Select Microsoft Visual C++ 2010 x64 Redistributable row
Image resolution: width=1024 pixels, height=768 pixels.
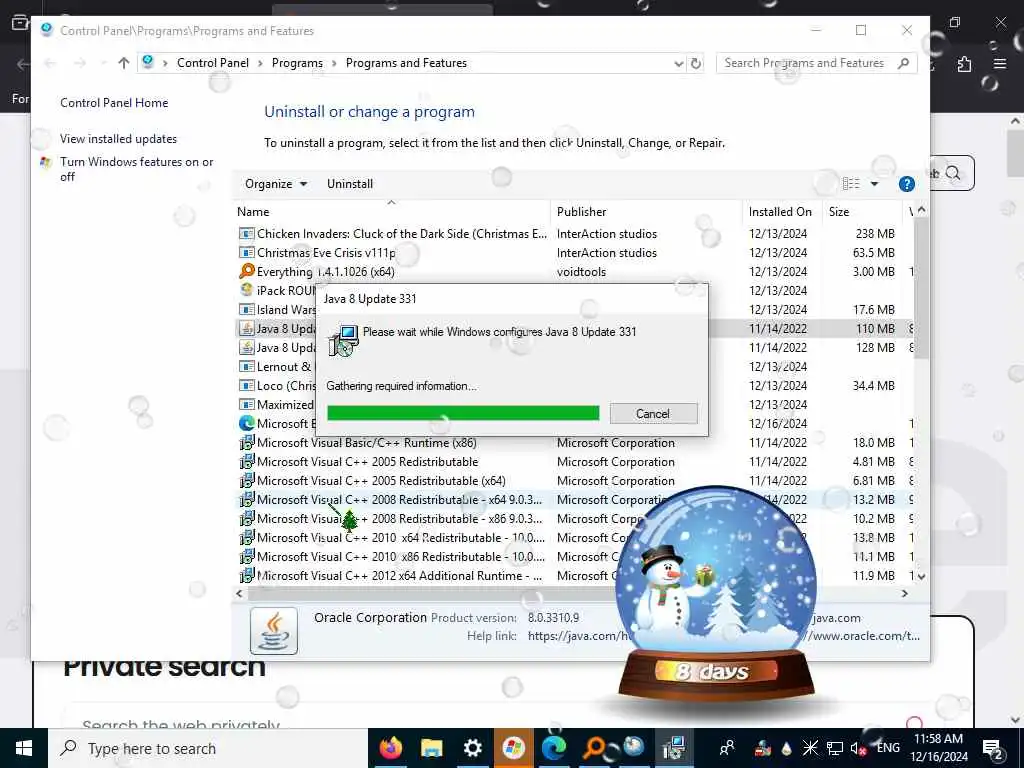tap(400, 537)
